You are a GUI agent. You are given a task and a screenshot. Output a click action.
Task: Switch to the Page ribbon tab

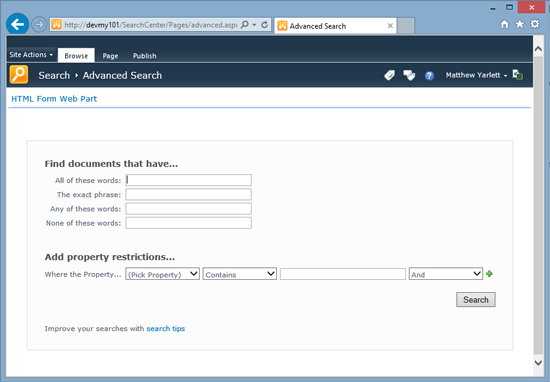pyautogui.click(x=110, y=56)
